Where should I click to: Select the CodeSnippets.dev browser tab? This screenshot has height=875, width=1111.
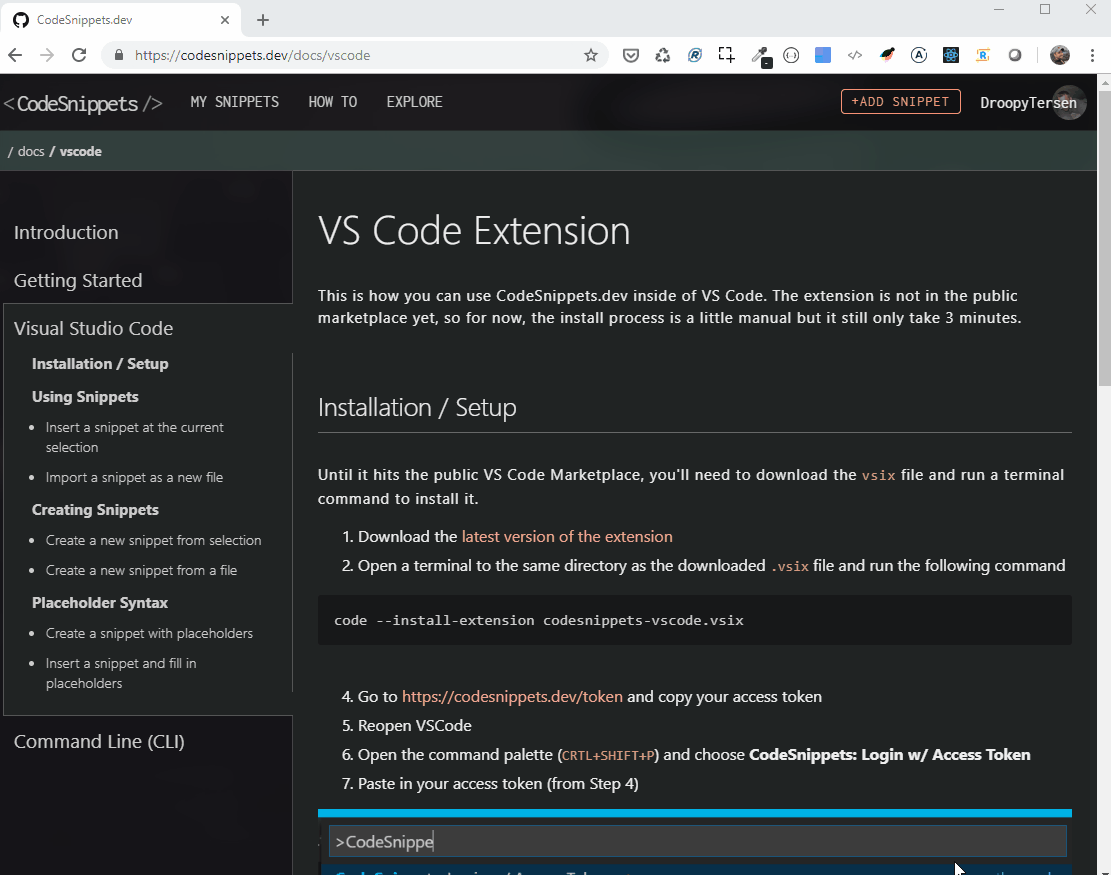click(x=120, y=20)
